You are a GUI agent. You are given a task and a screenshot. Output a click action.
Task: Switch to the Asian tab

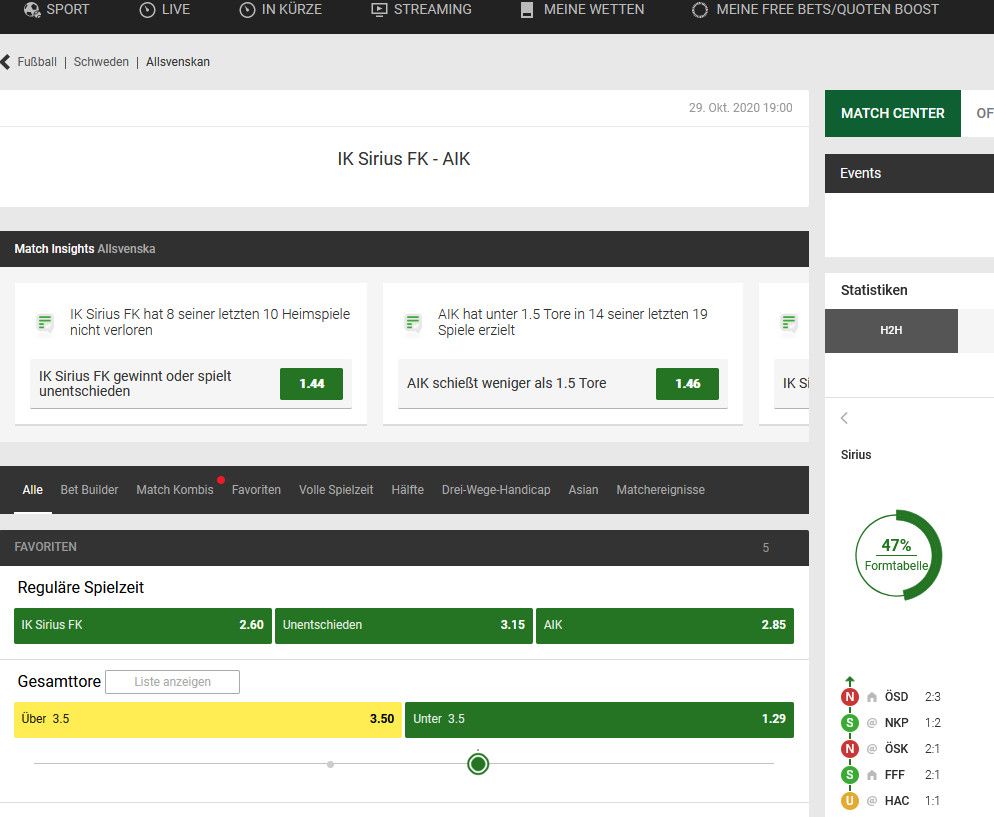click(583, 490)
